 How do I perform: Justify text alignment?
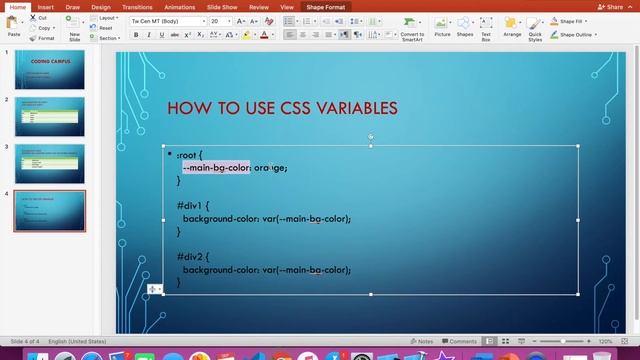328,35
